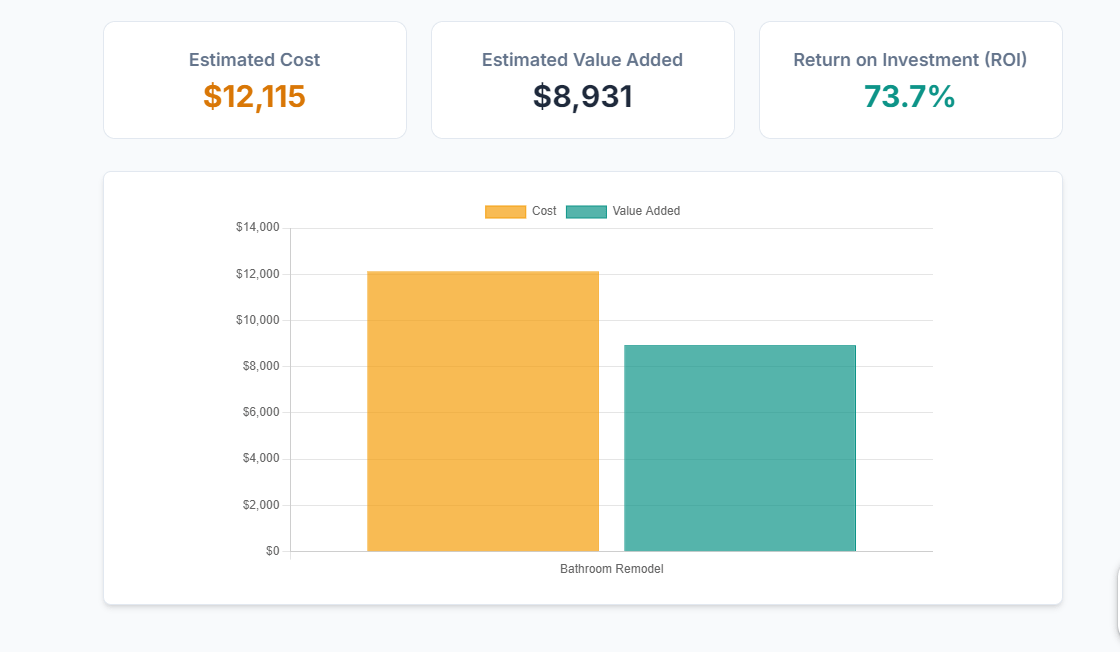This screenshot has width=1120, height=652.
Task: Click the $12,115 cost amount
Action: point(254,96)
